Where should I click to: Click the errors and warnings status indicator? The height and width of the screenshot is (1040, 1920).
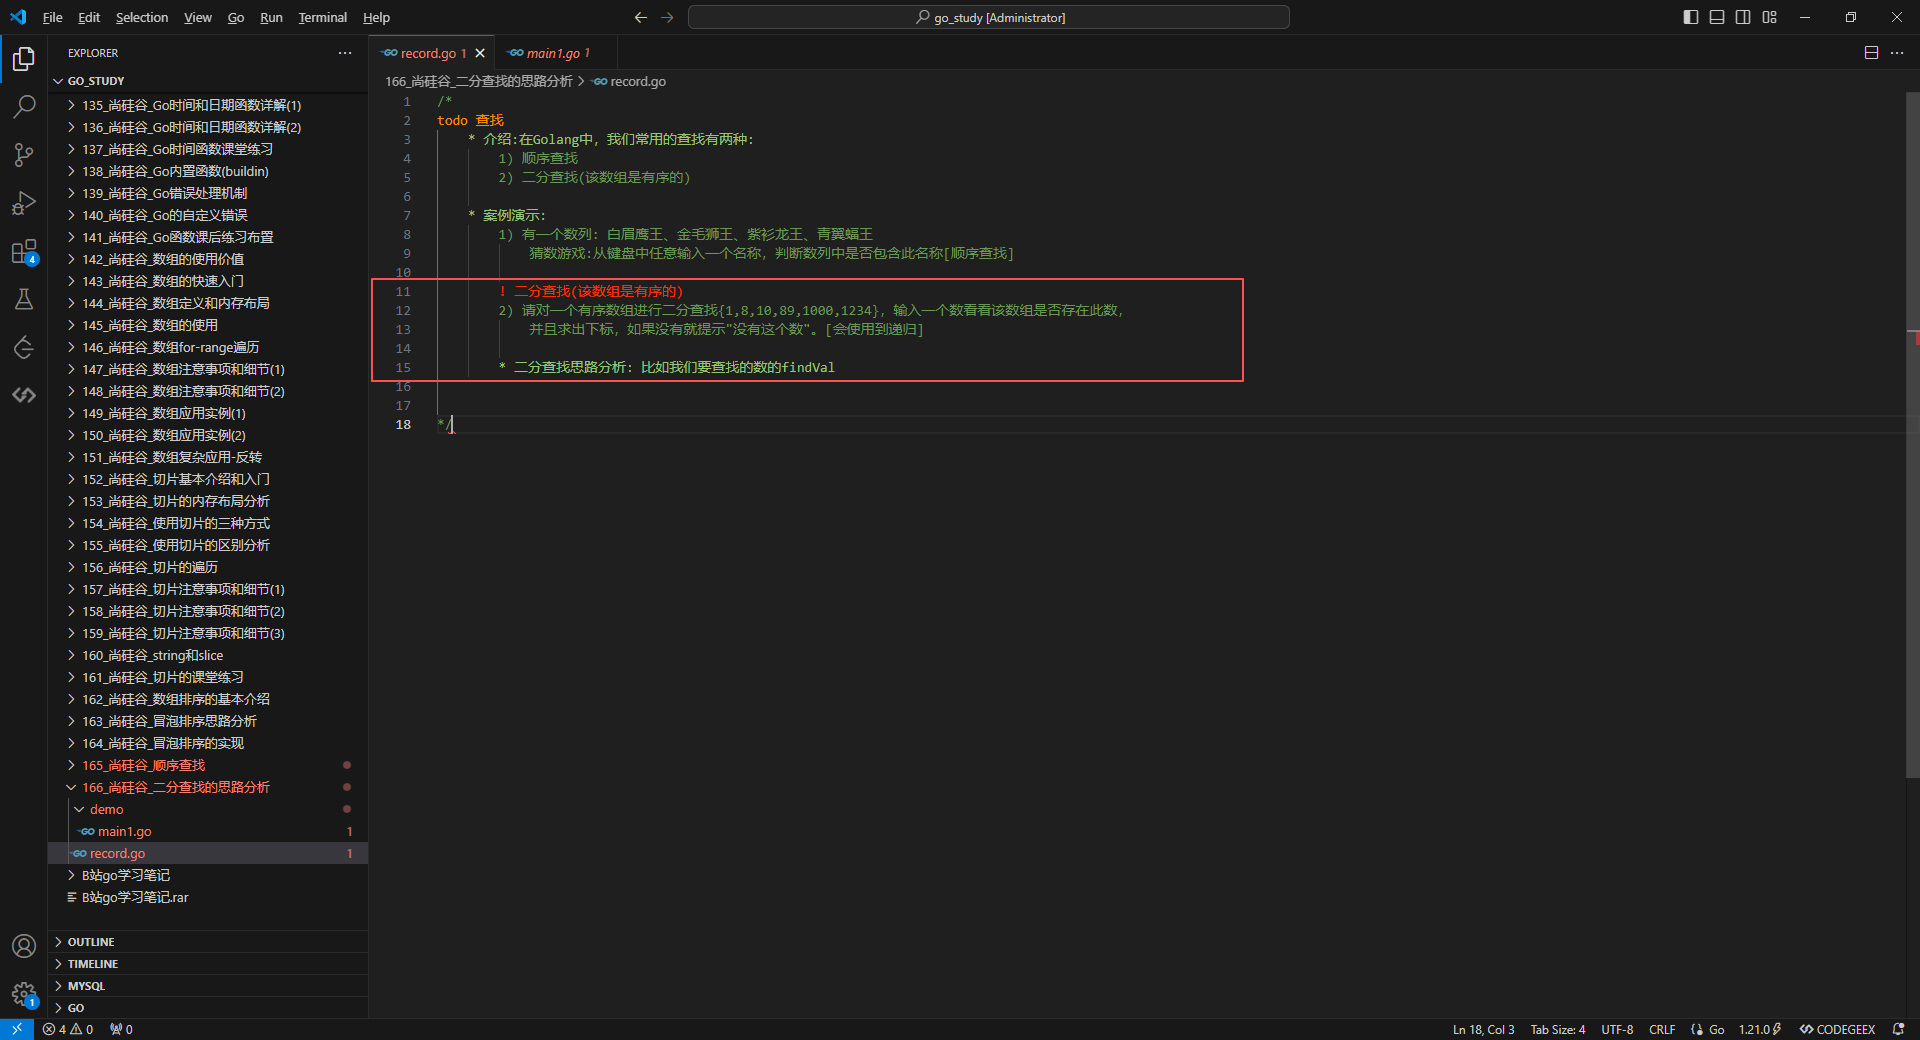click(x=68, y=1029)
